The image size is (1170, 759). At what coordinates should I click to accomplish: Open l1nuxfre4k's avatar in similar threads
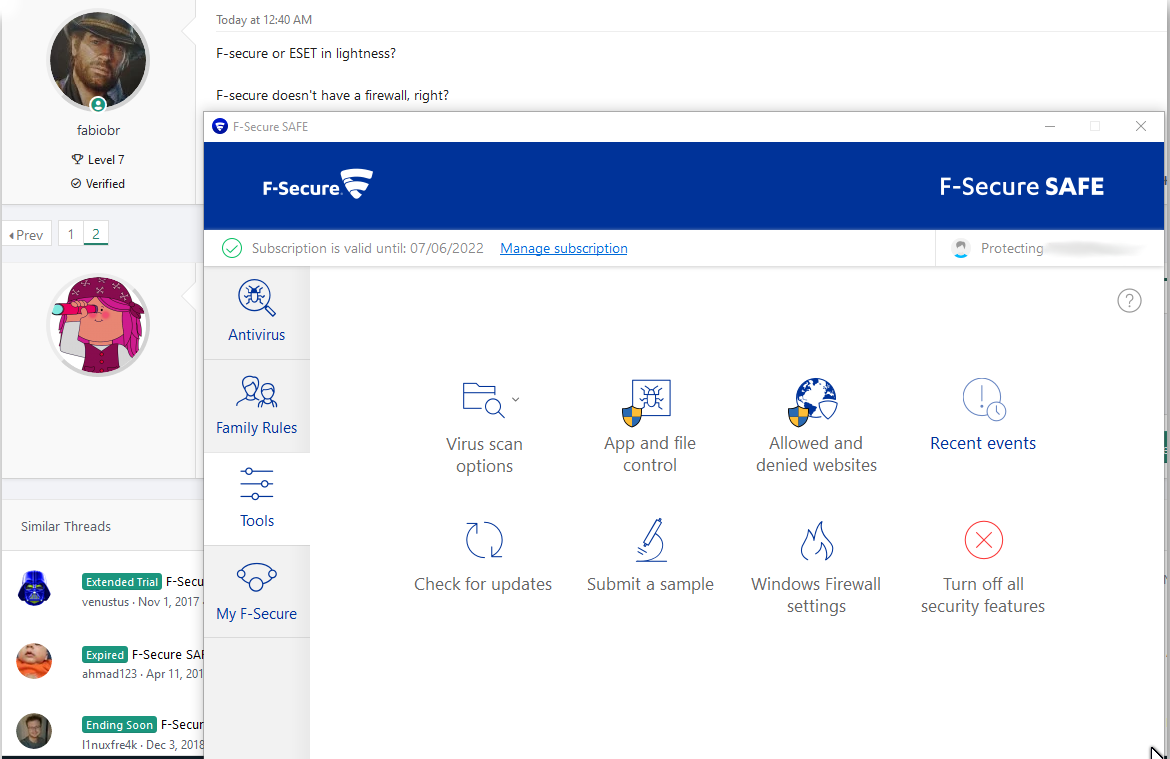coord(34,731)
